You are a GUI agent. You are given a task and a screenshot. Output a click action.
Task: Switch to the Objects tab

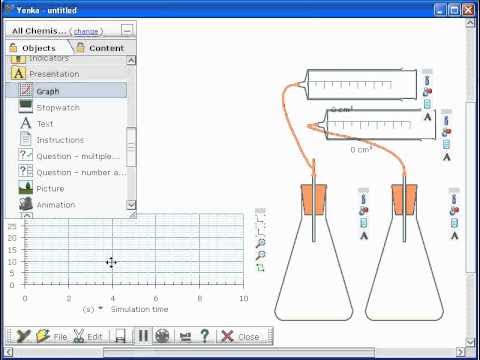[x=38, y=48]
